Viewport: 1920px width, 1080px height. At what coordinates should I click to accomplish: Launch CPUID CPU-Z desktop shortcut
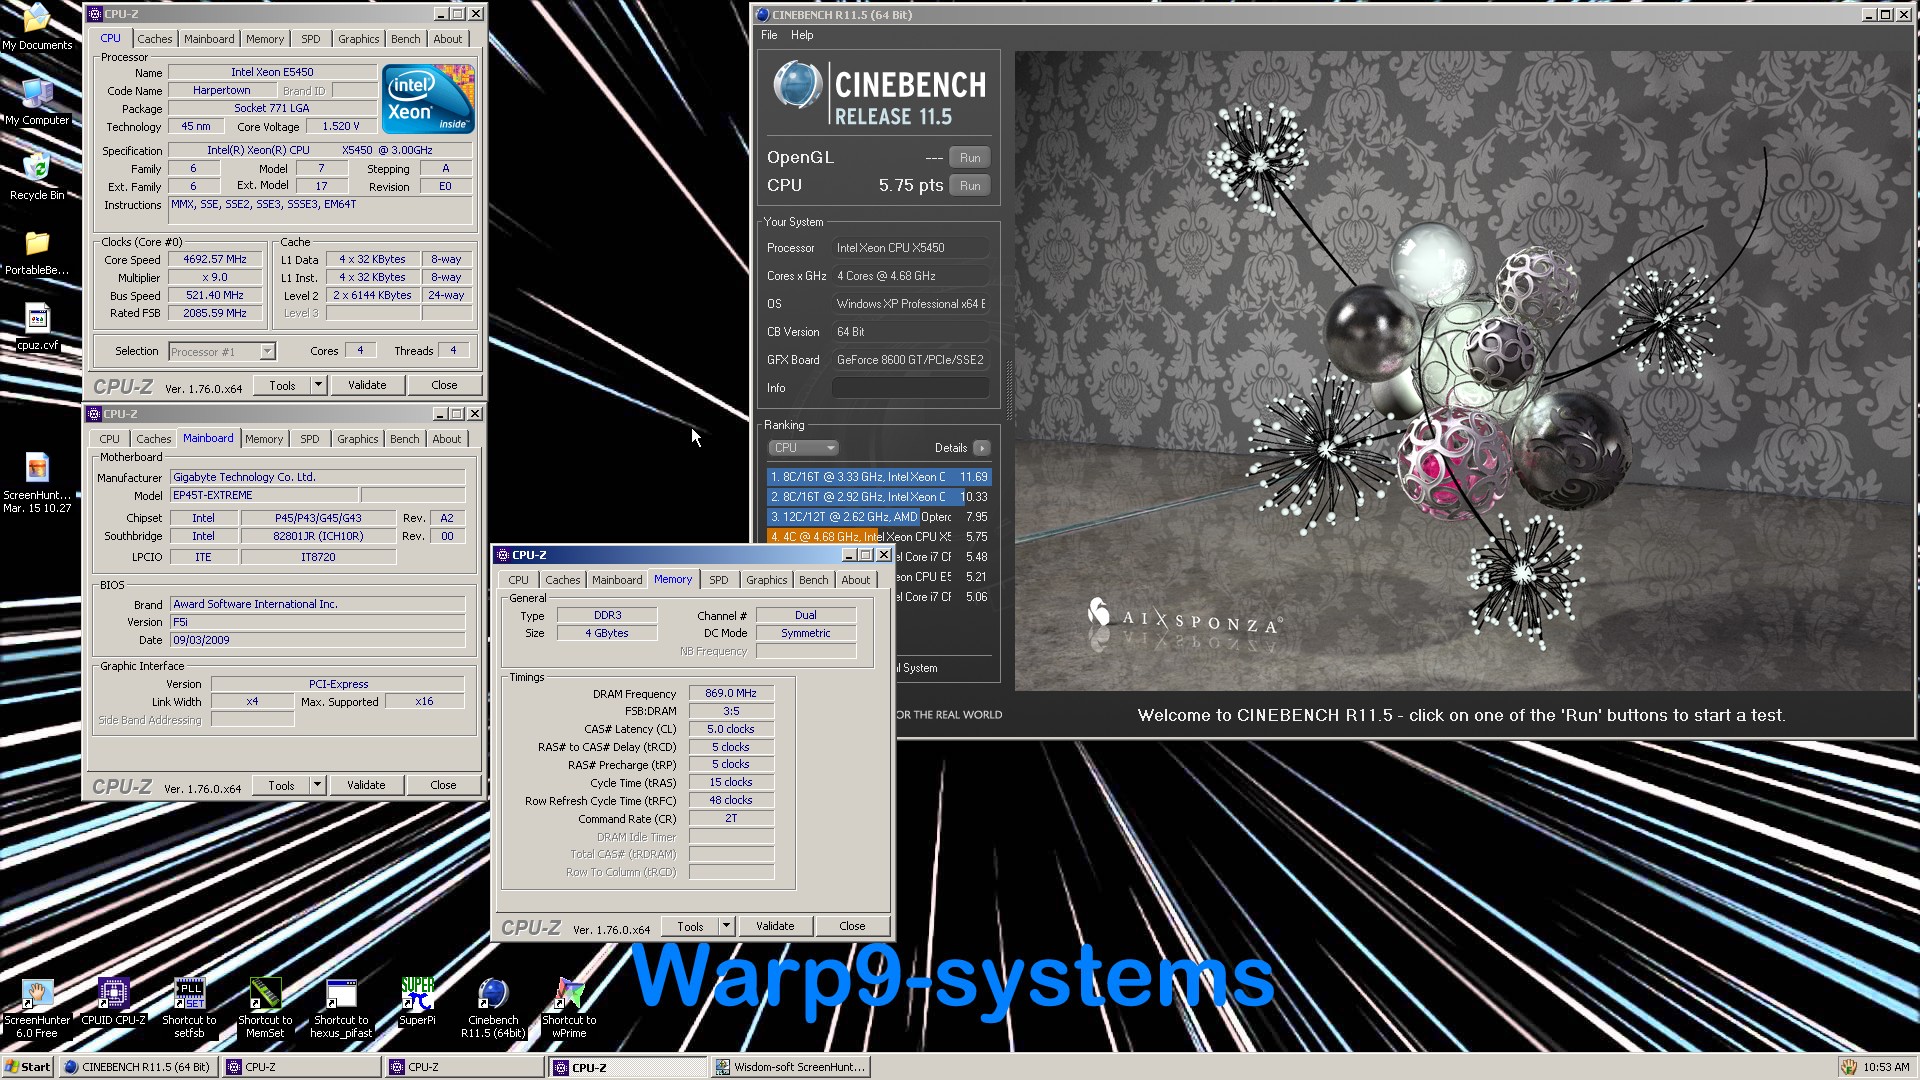[113, 1003]
